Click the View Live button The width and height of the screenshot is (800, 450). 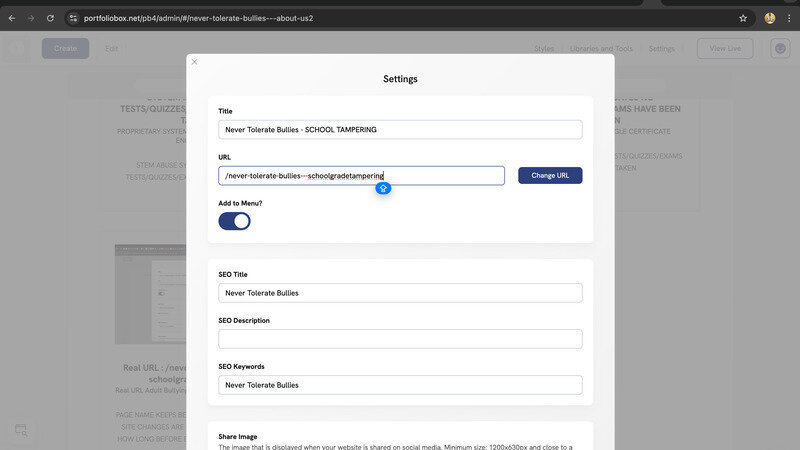click(724, 48)
